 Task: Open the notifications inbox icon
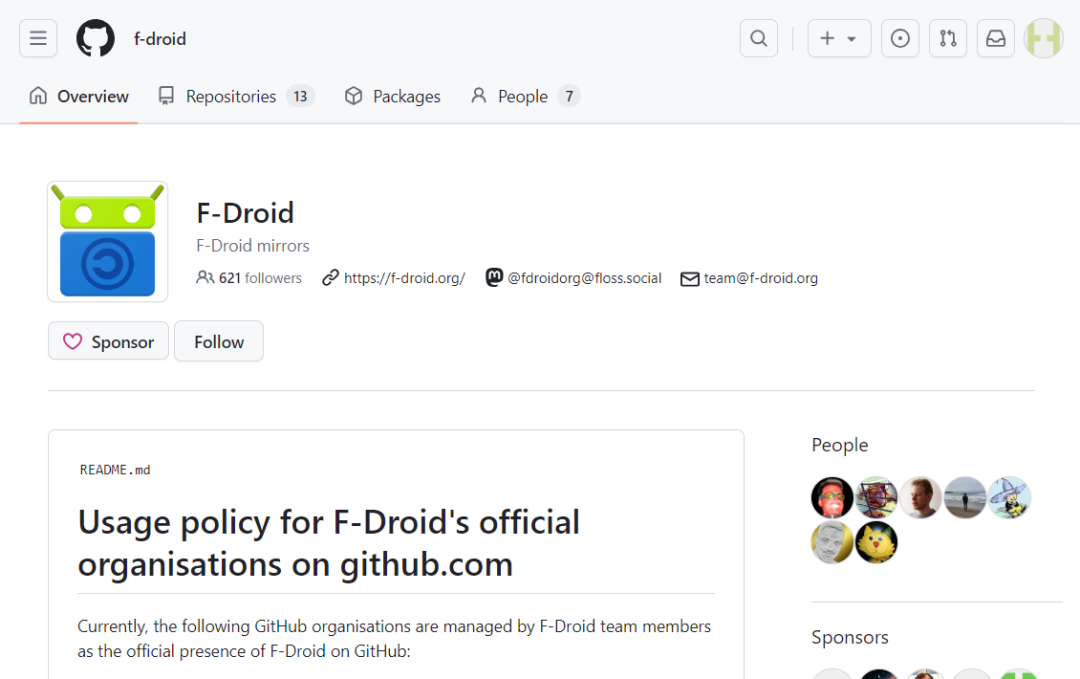tap(995, 39)
